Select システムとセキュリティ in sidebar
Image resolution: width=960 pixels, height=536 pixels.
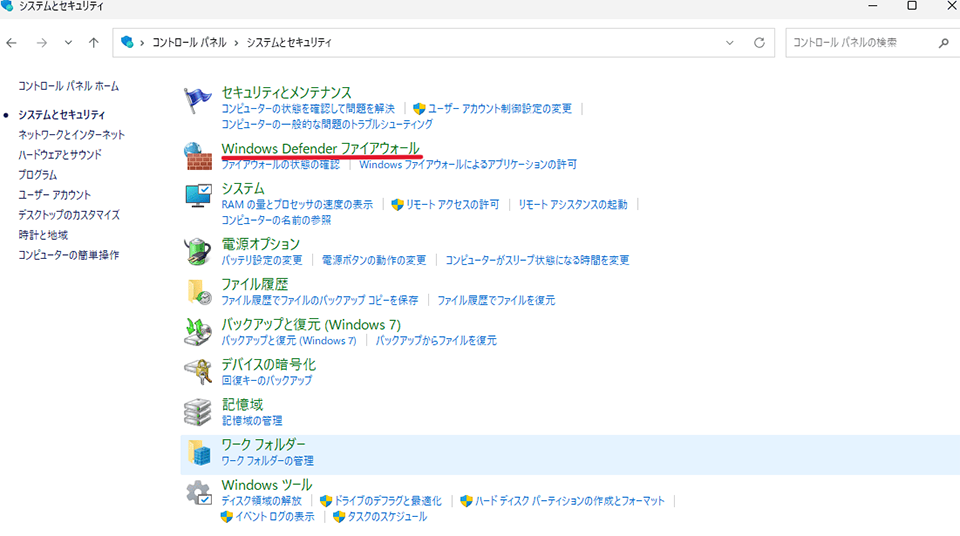click(62, 115)
